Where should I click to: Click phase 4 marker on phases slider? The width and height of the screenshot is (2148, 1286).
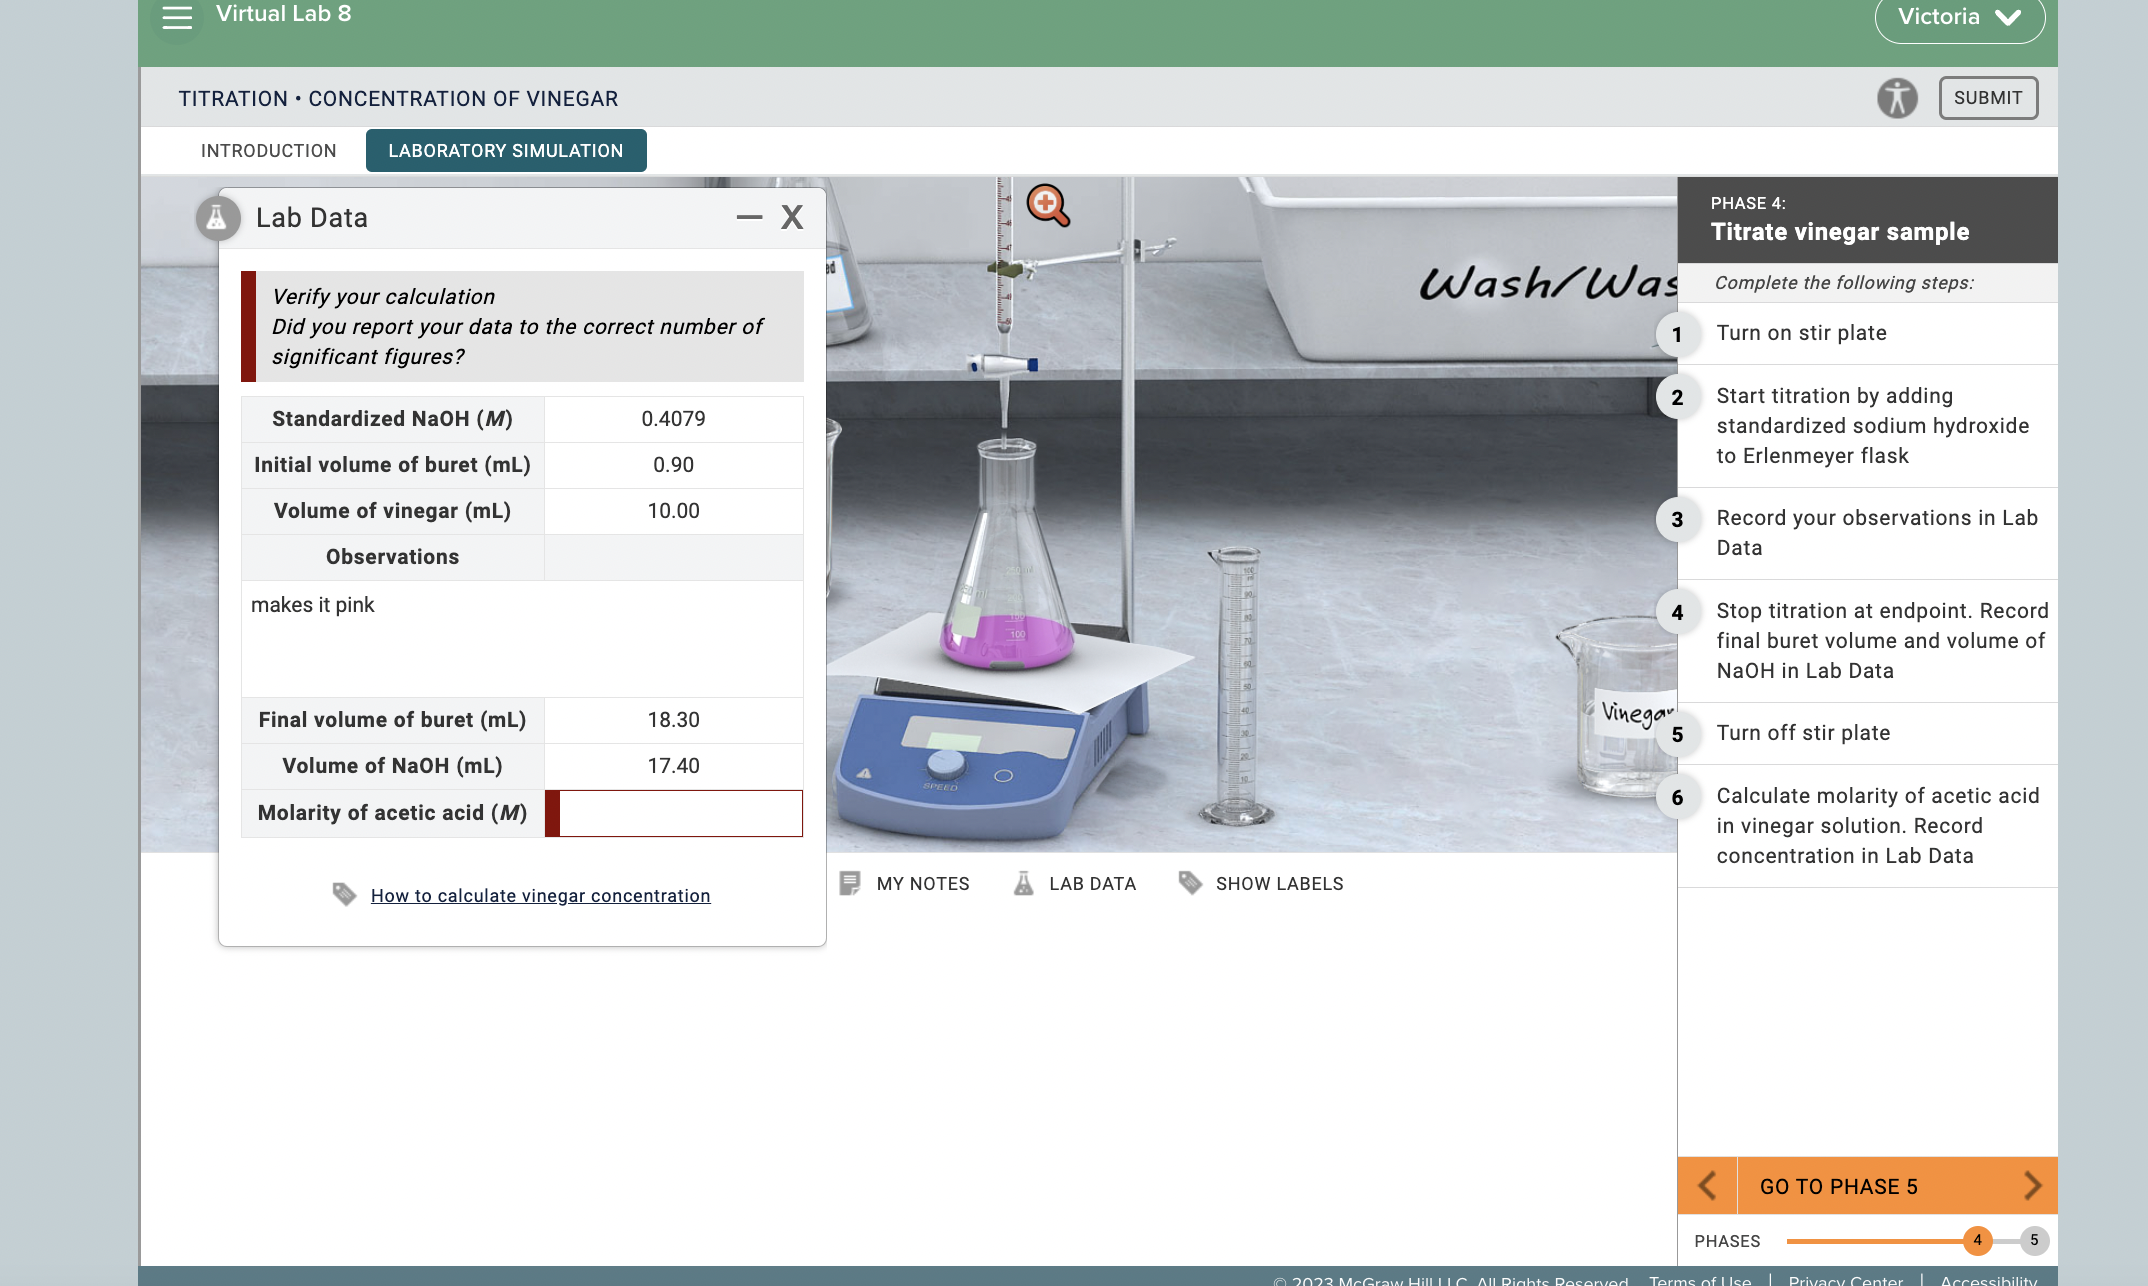[1977, 1240]
